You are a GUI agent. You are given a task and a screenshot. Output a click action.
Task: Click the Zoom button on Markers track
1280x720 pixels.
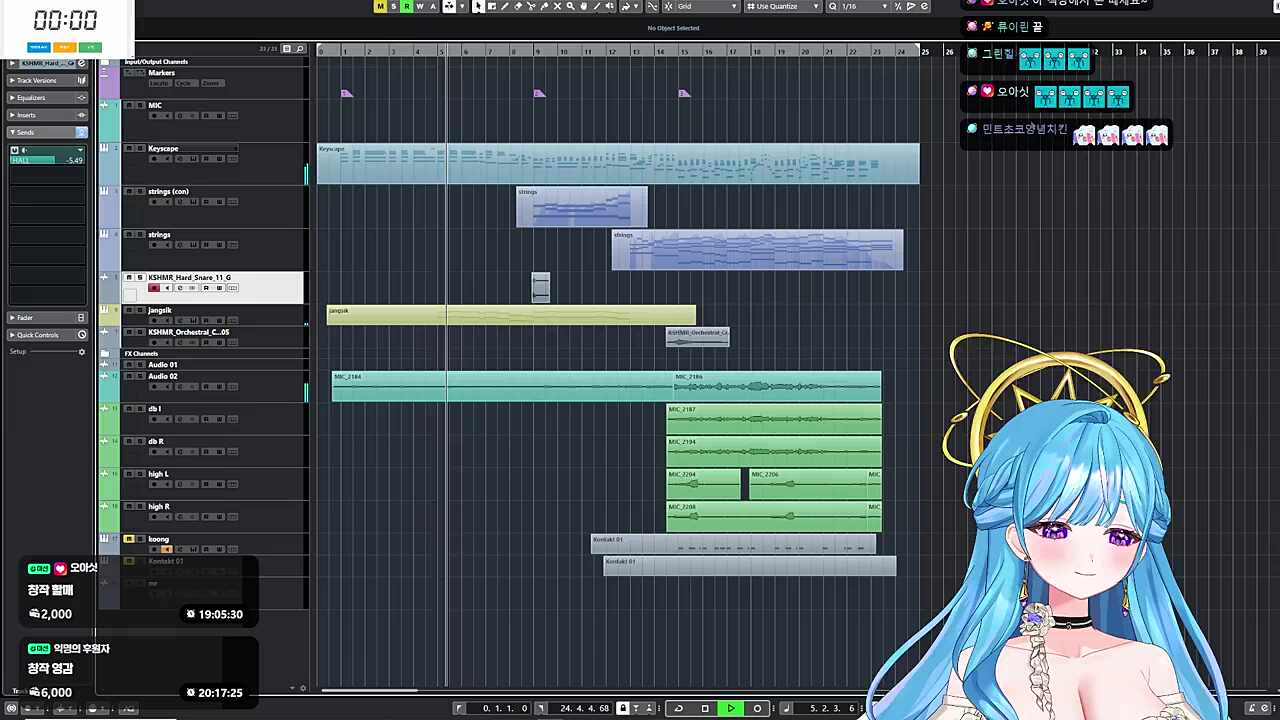click(x=212, y=83)
